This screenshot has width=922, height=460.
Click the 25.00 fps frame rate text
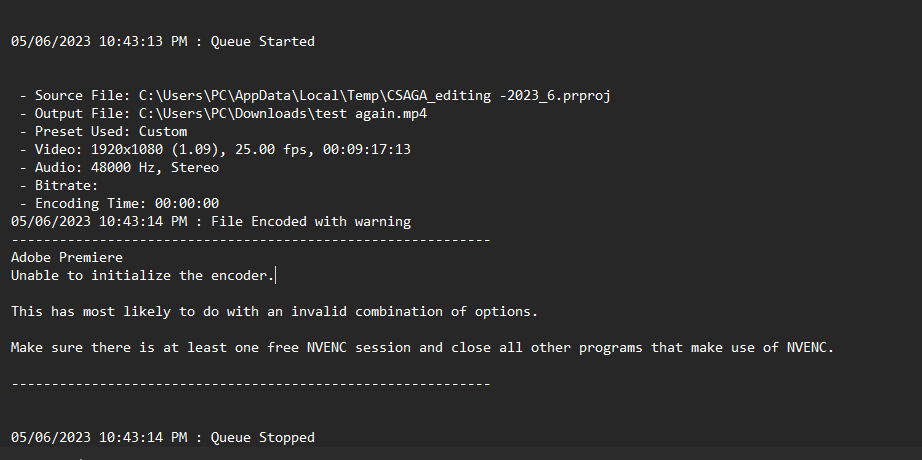[254, 150]
